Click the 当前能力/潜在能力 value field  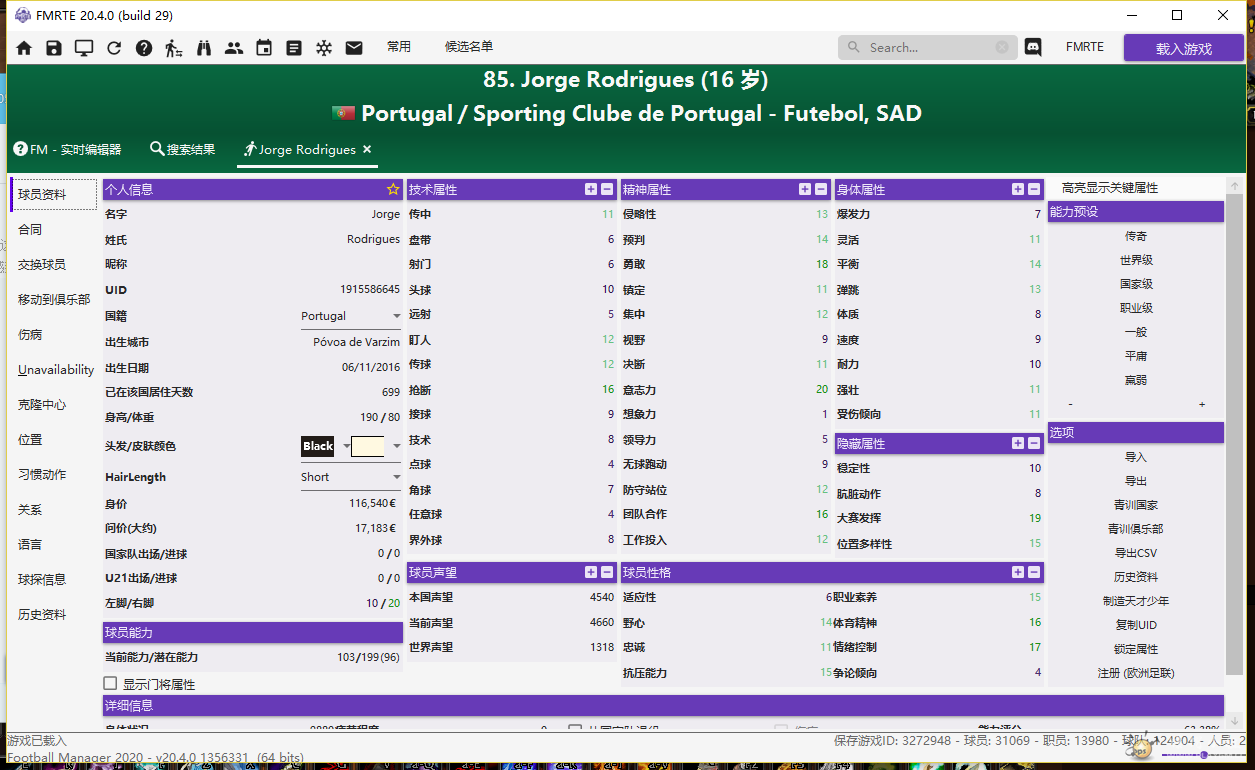[368, 657]
